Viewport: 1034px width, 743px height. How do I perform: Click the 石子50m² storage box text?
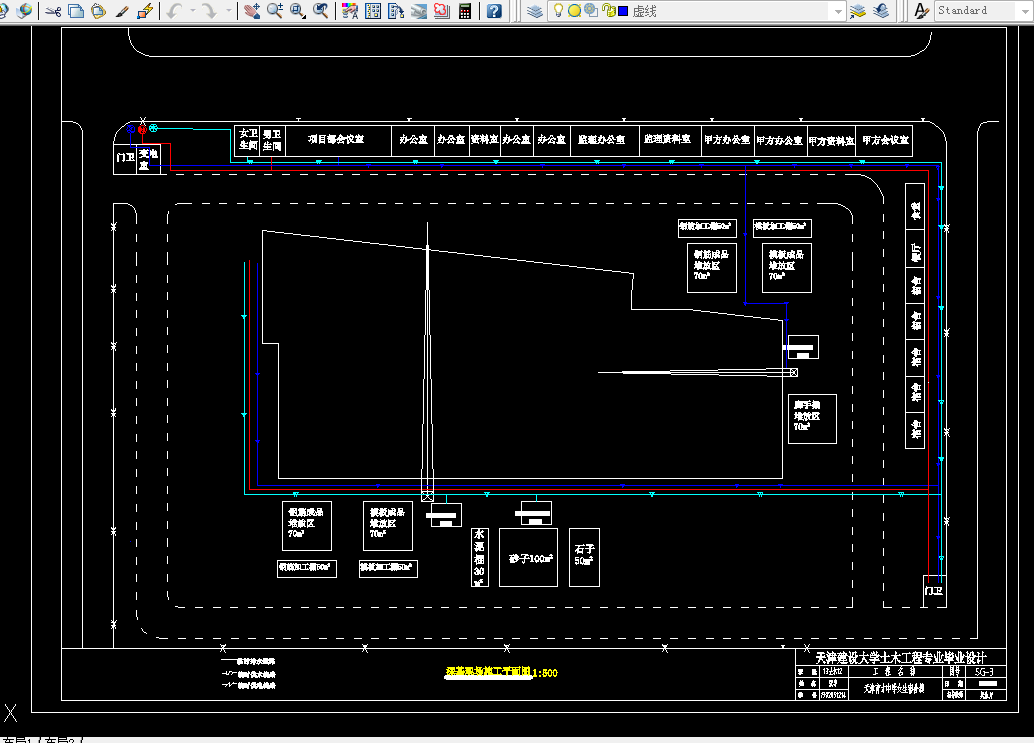tap(584, 554)
